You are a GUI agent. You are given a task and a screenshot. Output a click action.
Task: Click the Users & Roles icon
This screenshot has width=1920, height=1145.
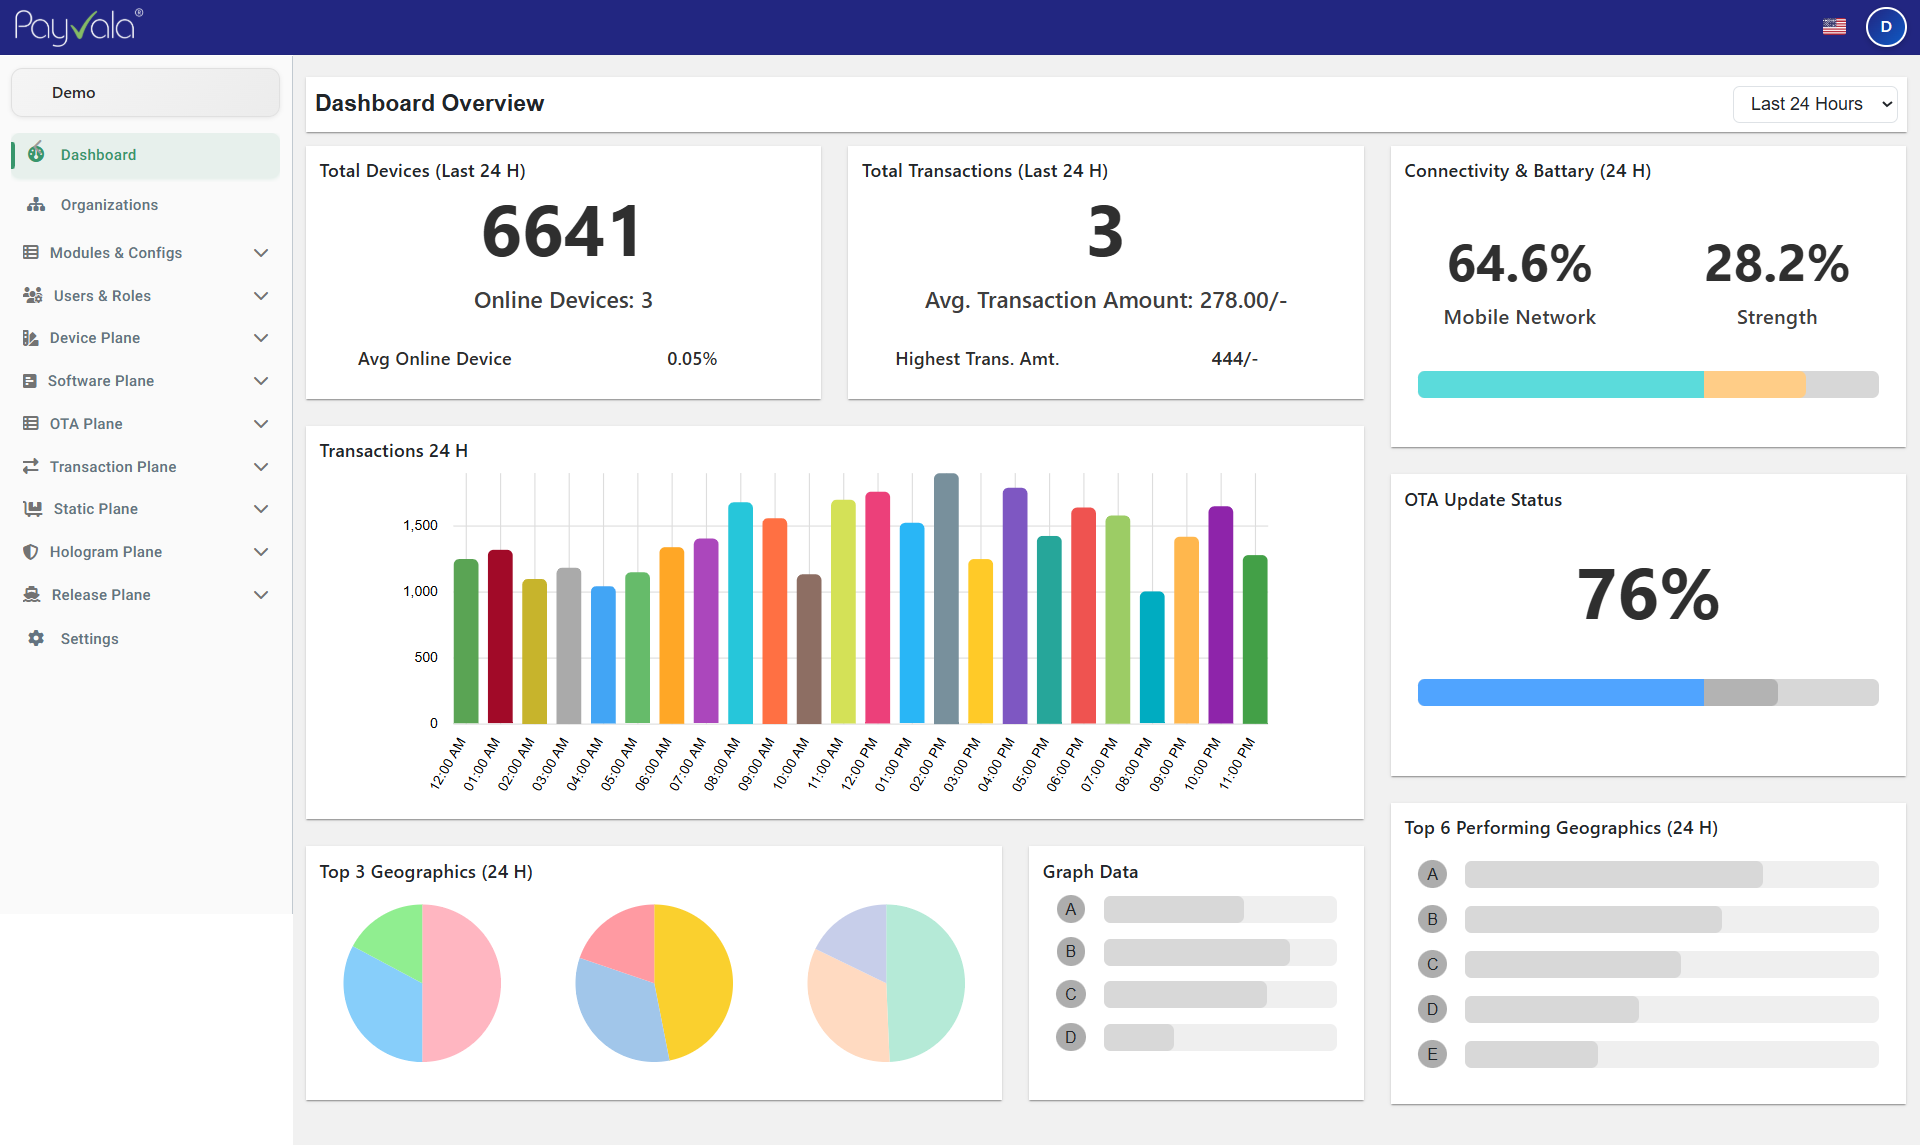pyautogui.click(x=33, y=295)
